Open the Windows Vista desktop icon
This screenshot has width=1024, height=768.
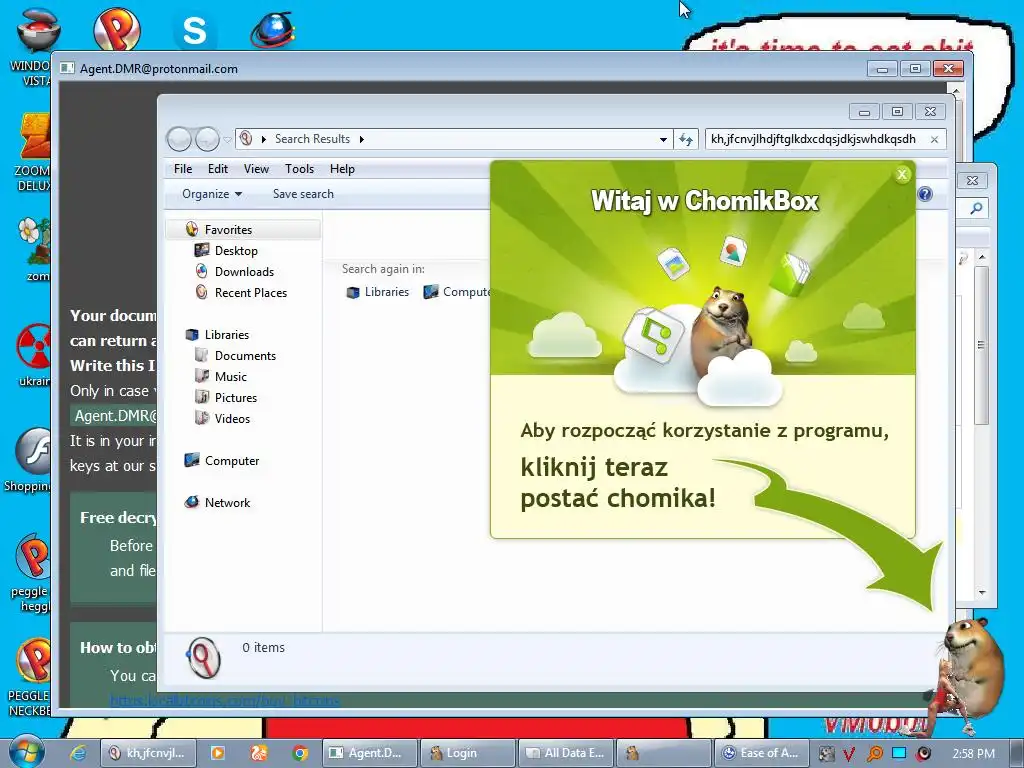click(34, 47)
